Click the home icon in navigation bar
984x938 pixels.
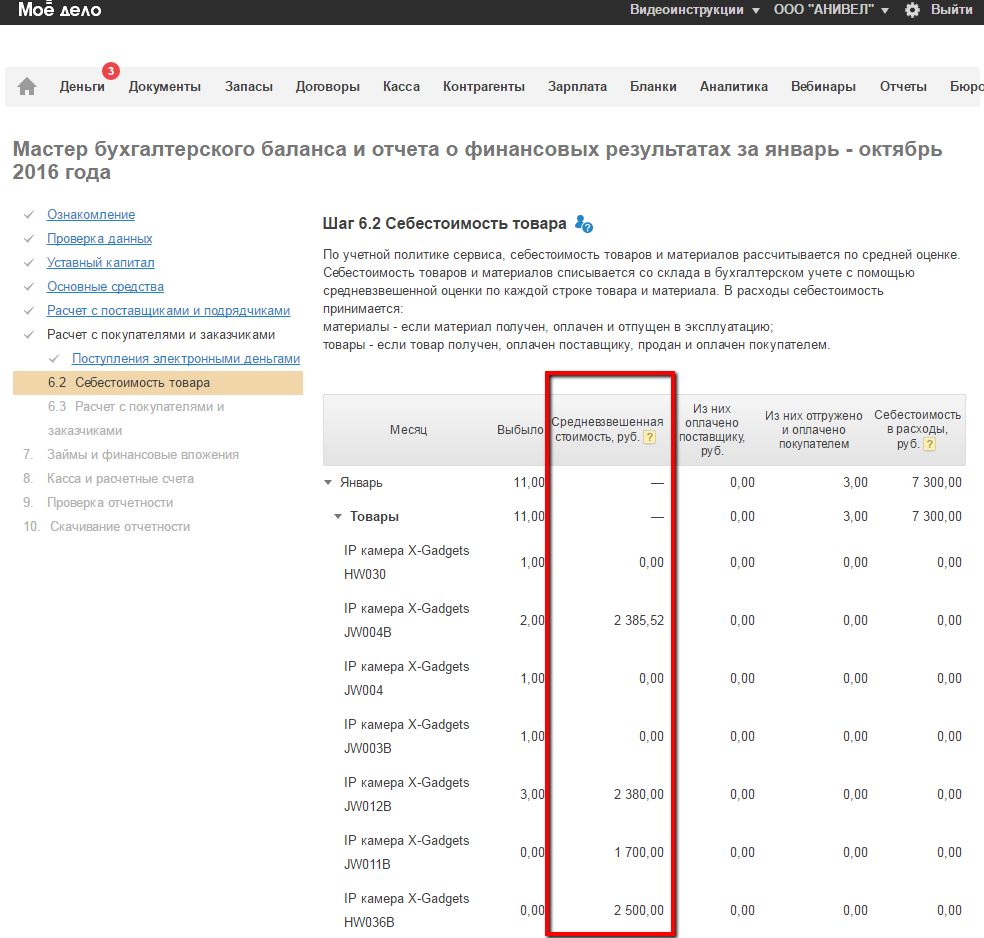27,87
